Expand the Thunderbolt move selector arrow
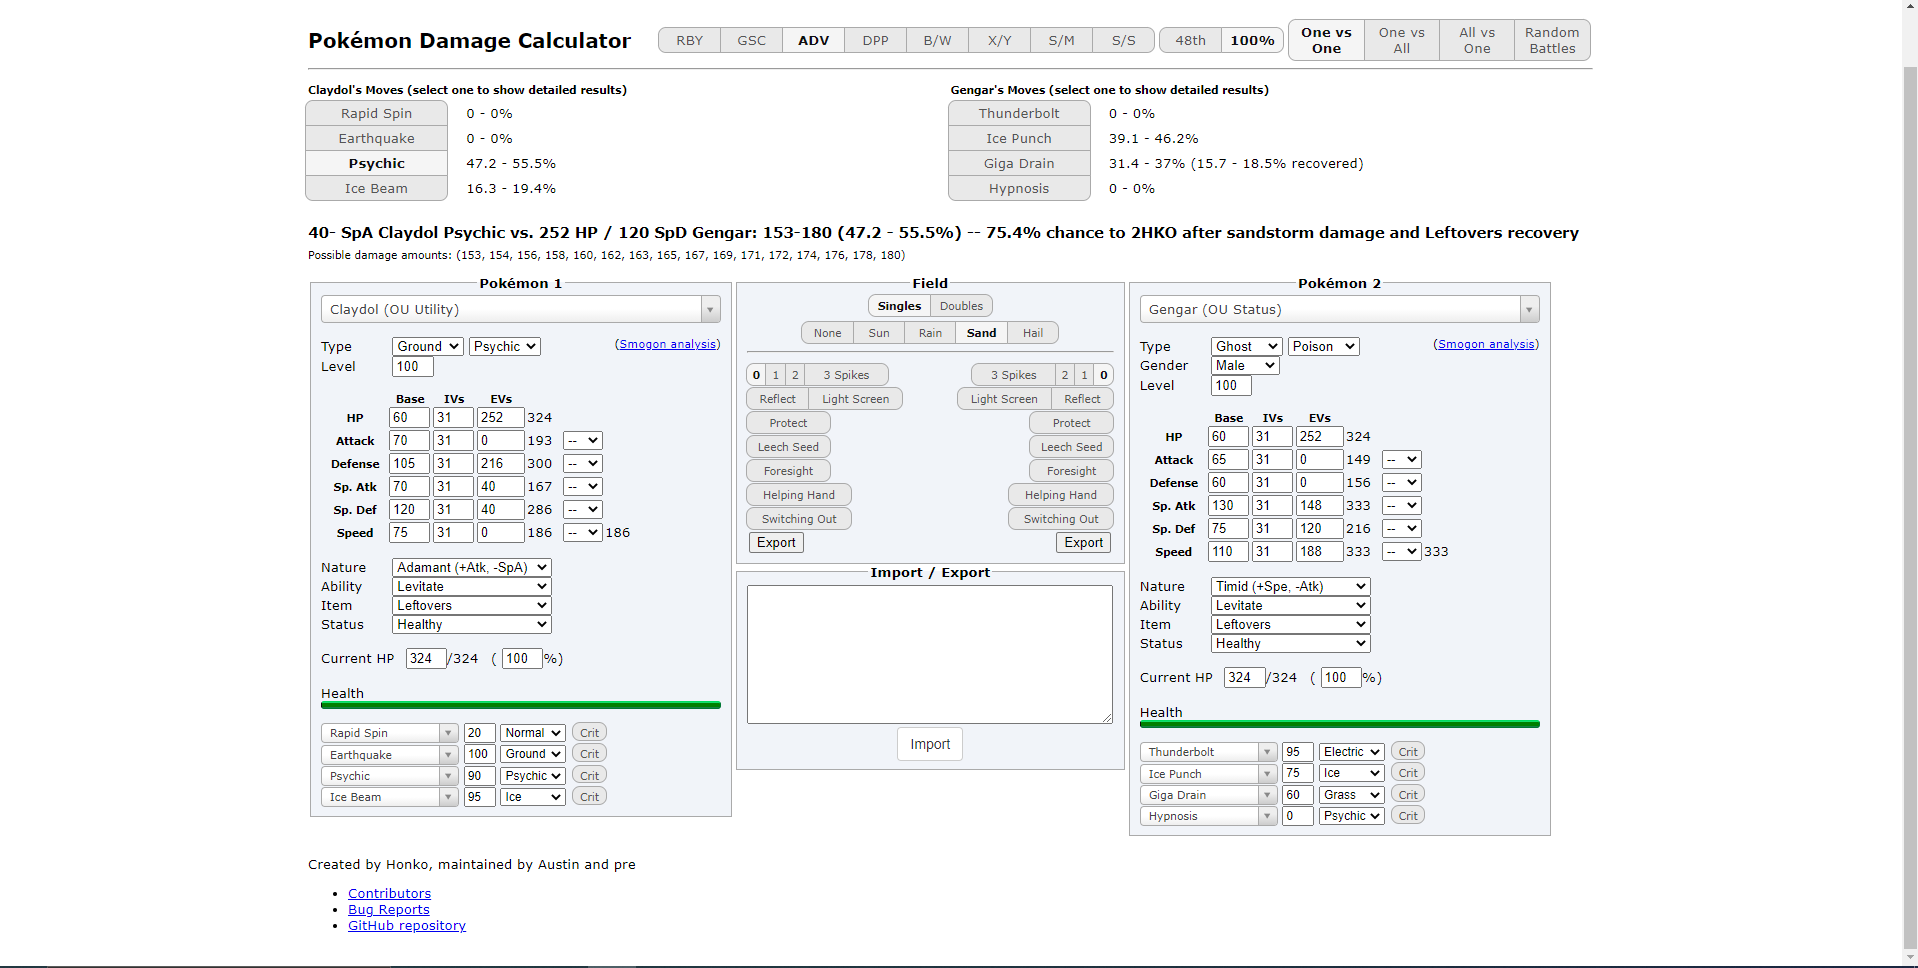This screenshot has height=968, width=1918. tap(1267, 752)
